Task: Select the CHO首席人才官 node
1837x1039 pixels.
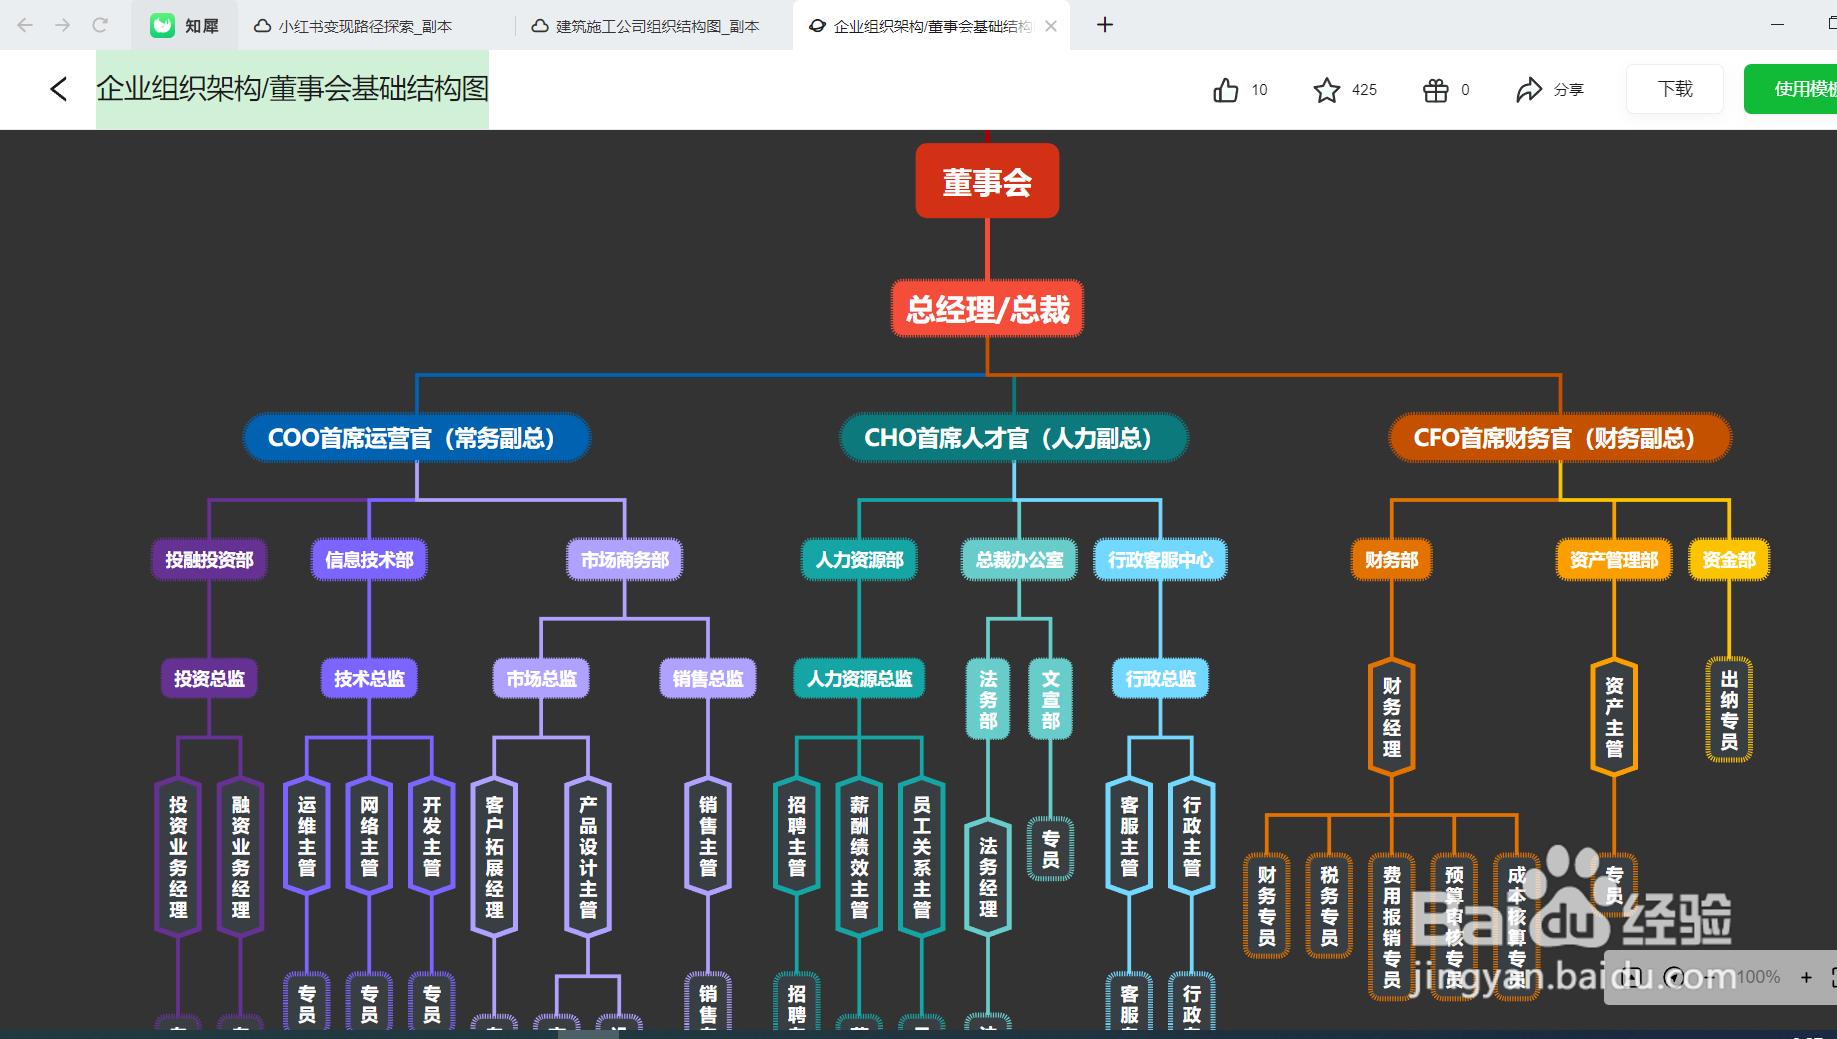Action: 1013,438
